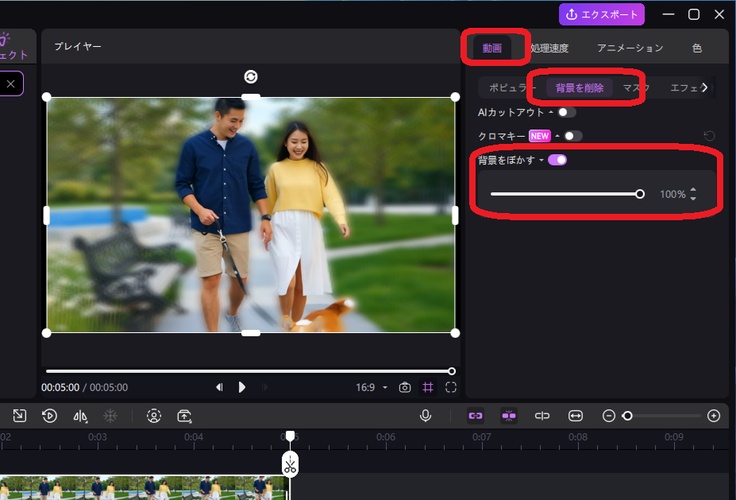Viewport: 736px width, 500px height.
Task: Toggle the purple auto snapping icon
Action: click(509, 415)
